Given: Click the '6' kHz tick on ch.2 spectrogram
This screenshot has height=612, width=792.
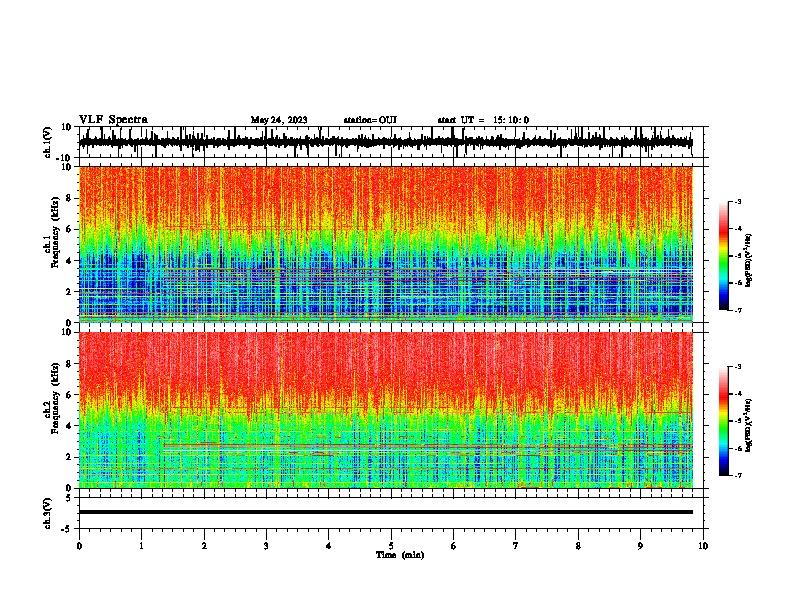Looking at the screenshot, I should point(70,395).
